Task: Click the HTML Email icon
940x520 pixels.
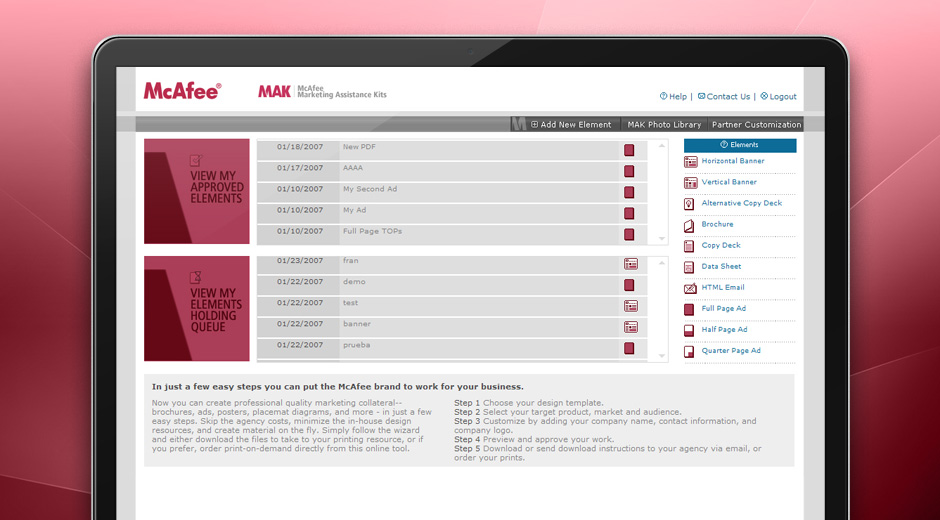Action: point(691,288)
